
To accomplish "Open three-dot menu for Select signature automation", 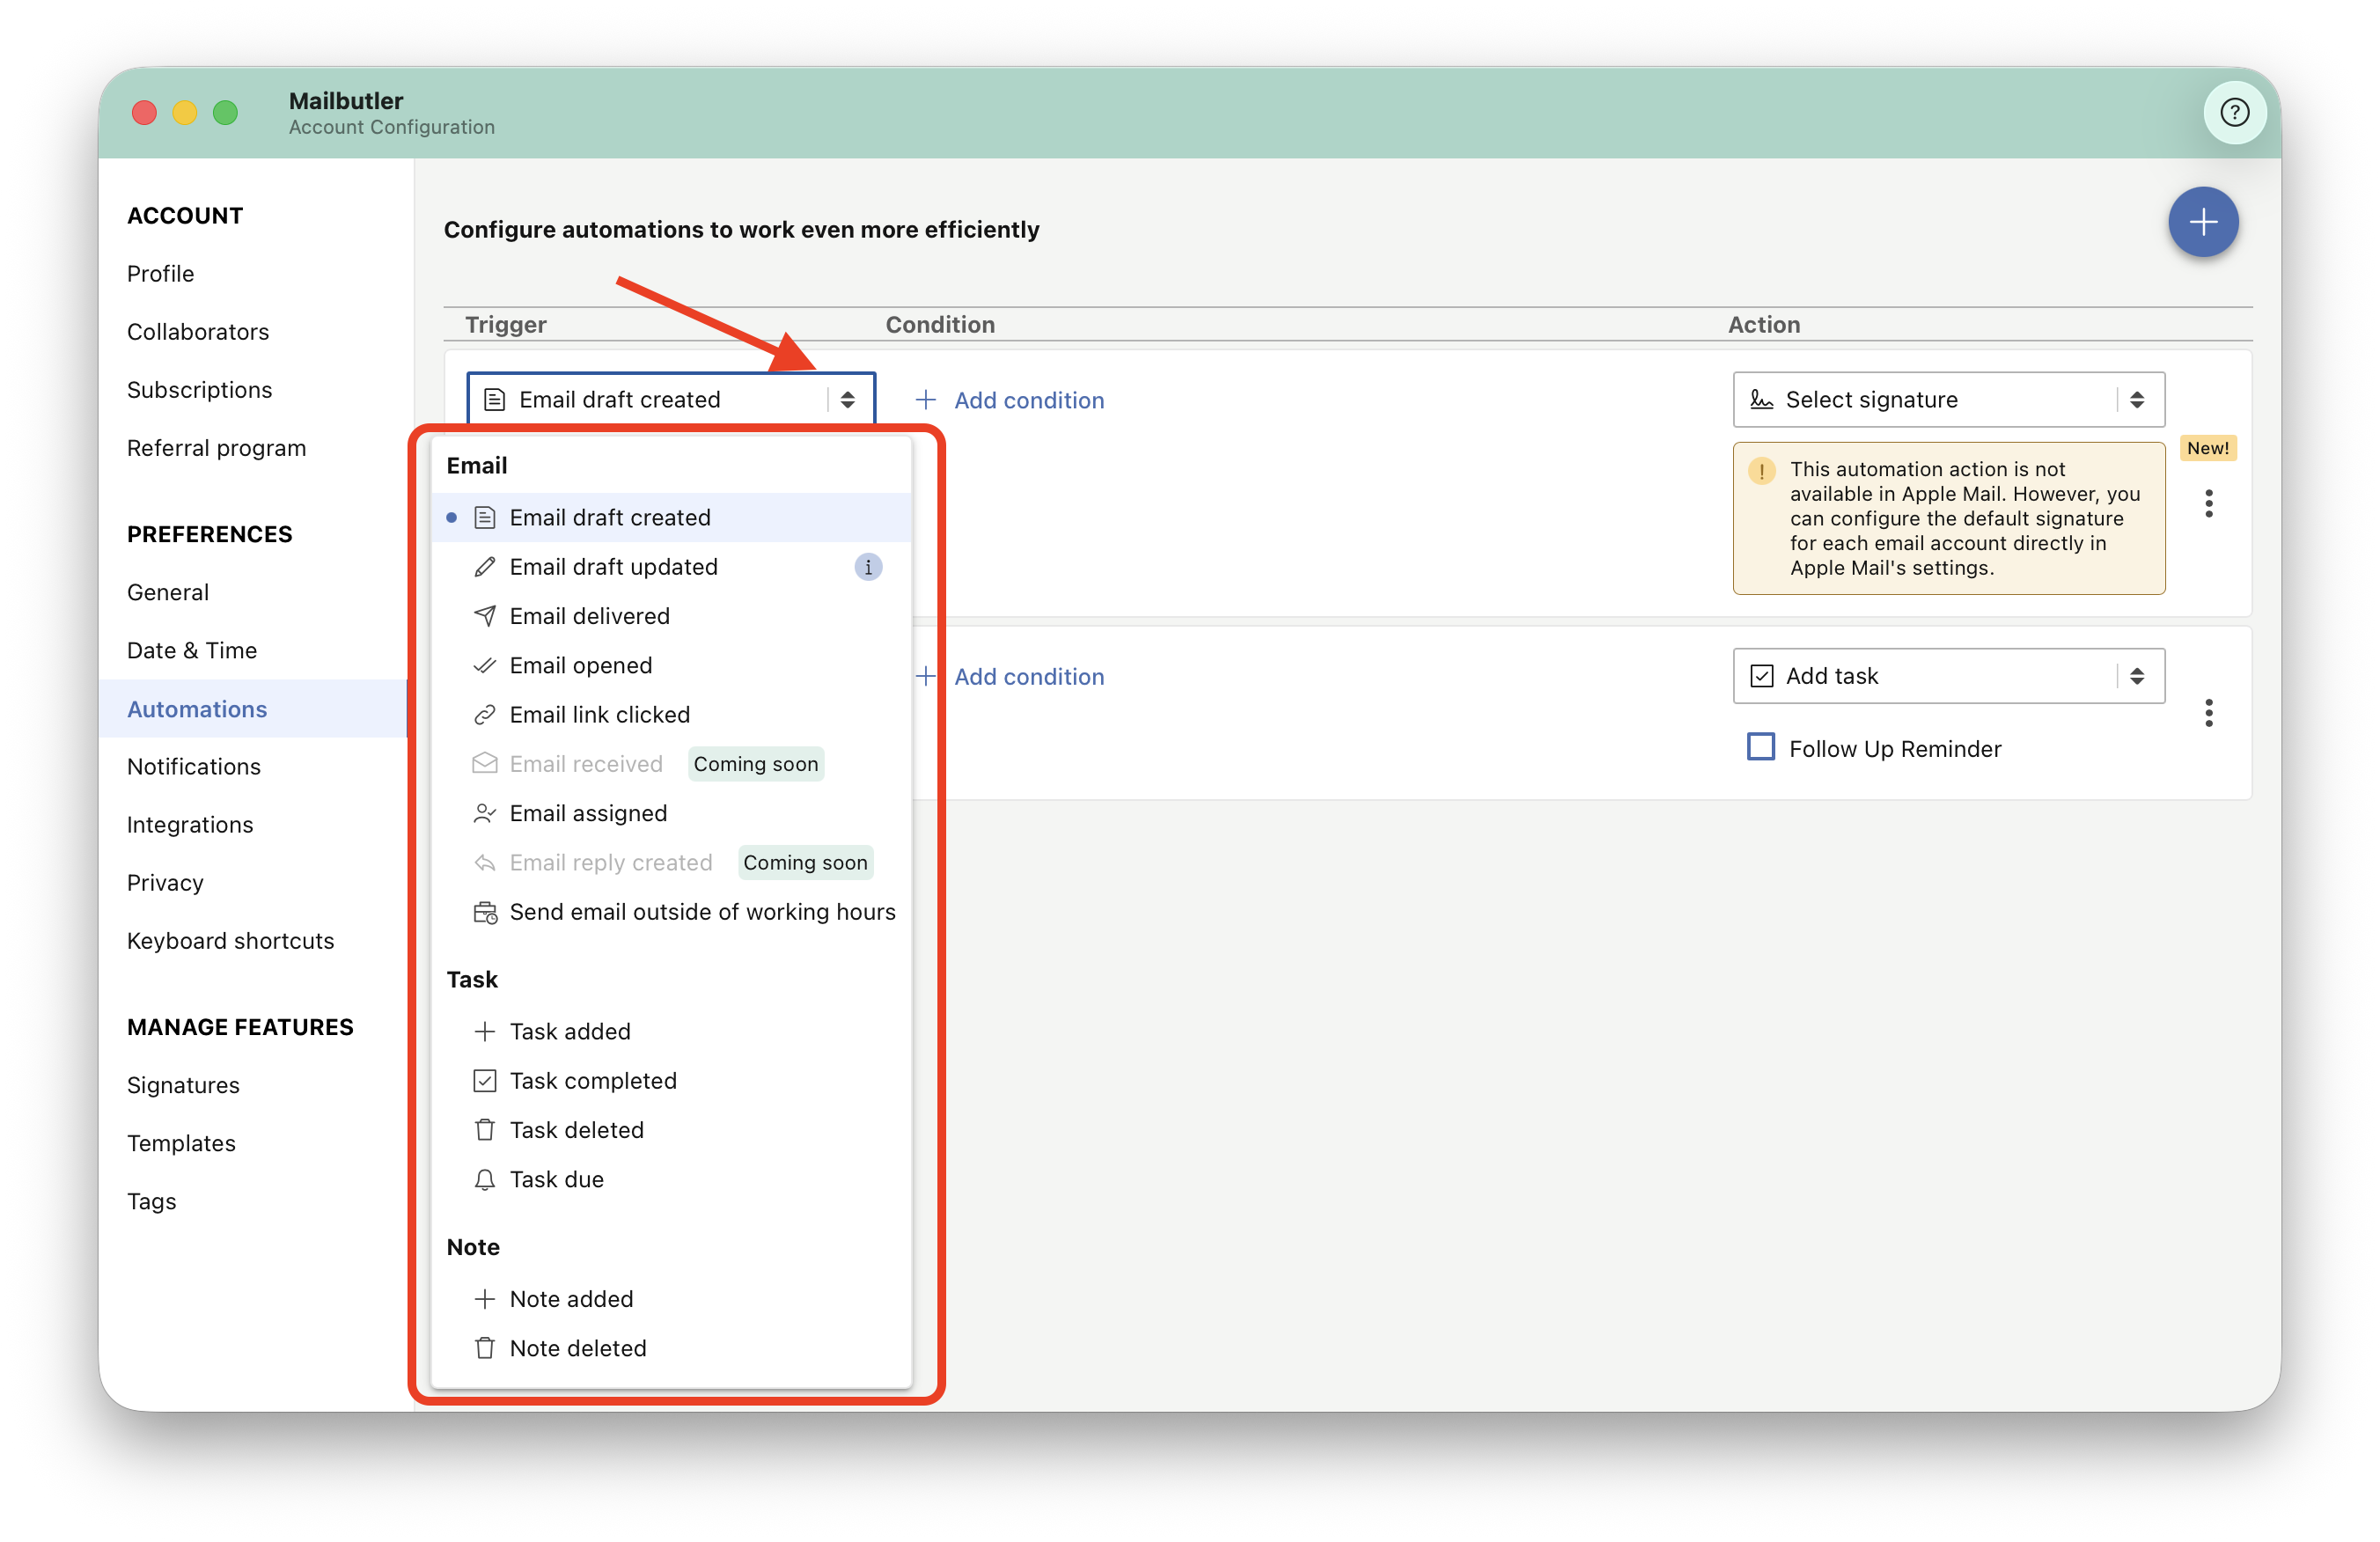I will tap(2209, 503).
